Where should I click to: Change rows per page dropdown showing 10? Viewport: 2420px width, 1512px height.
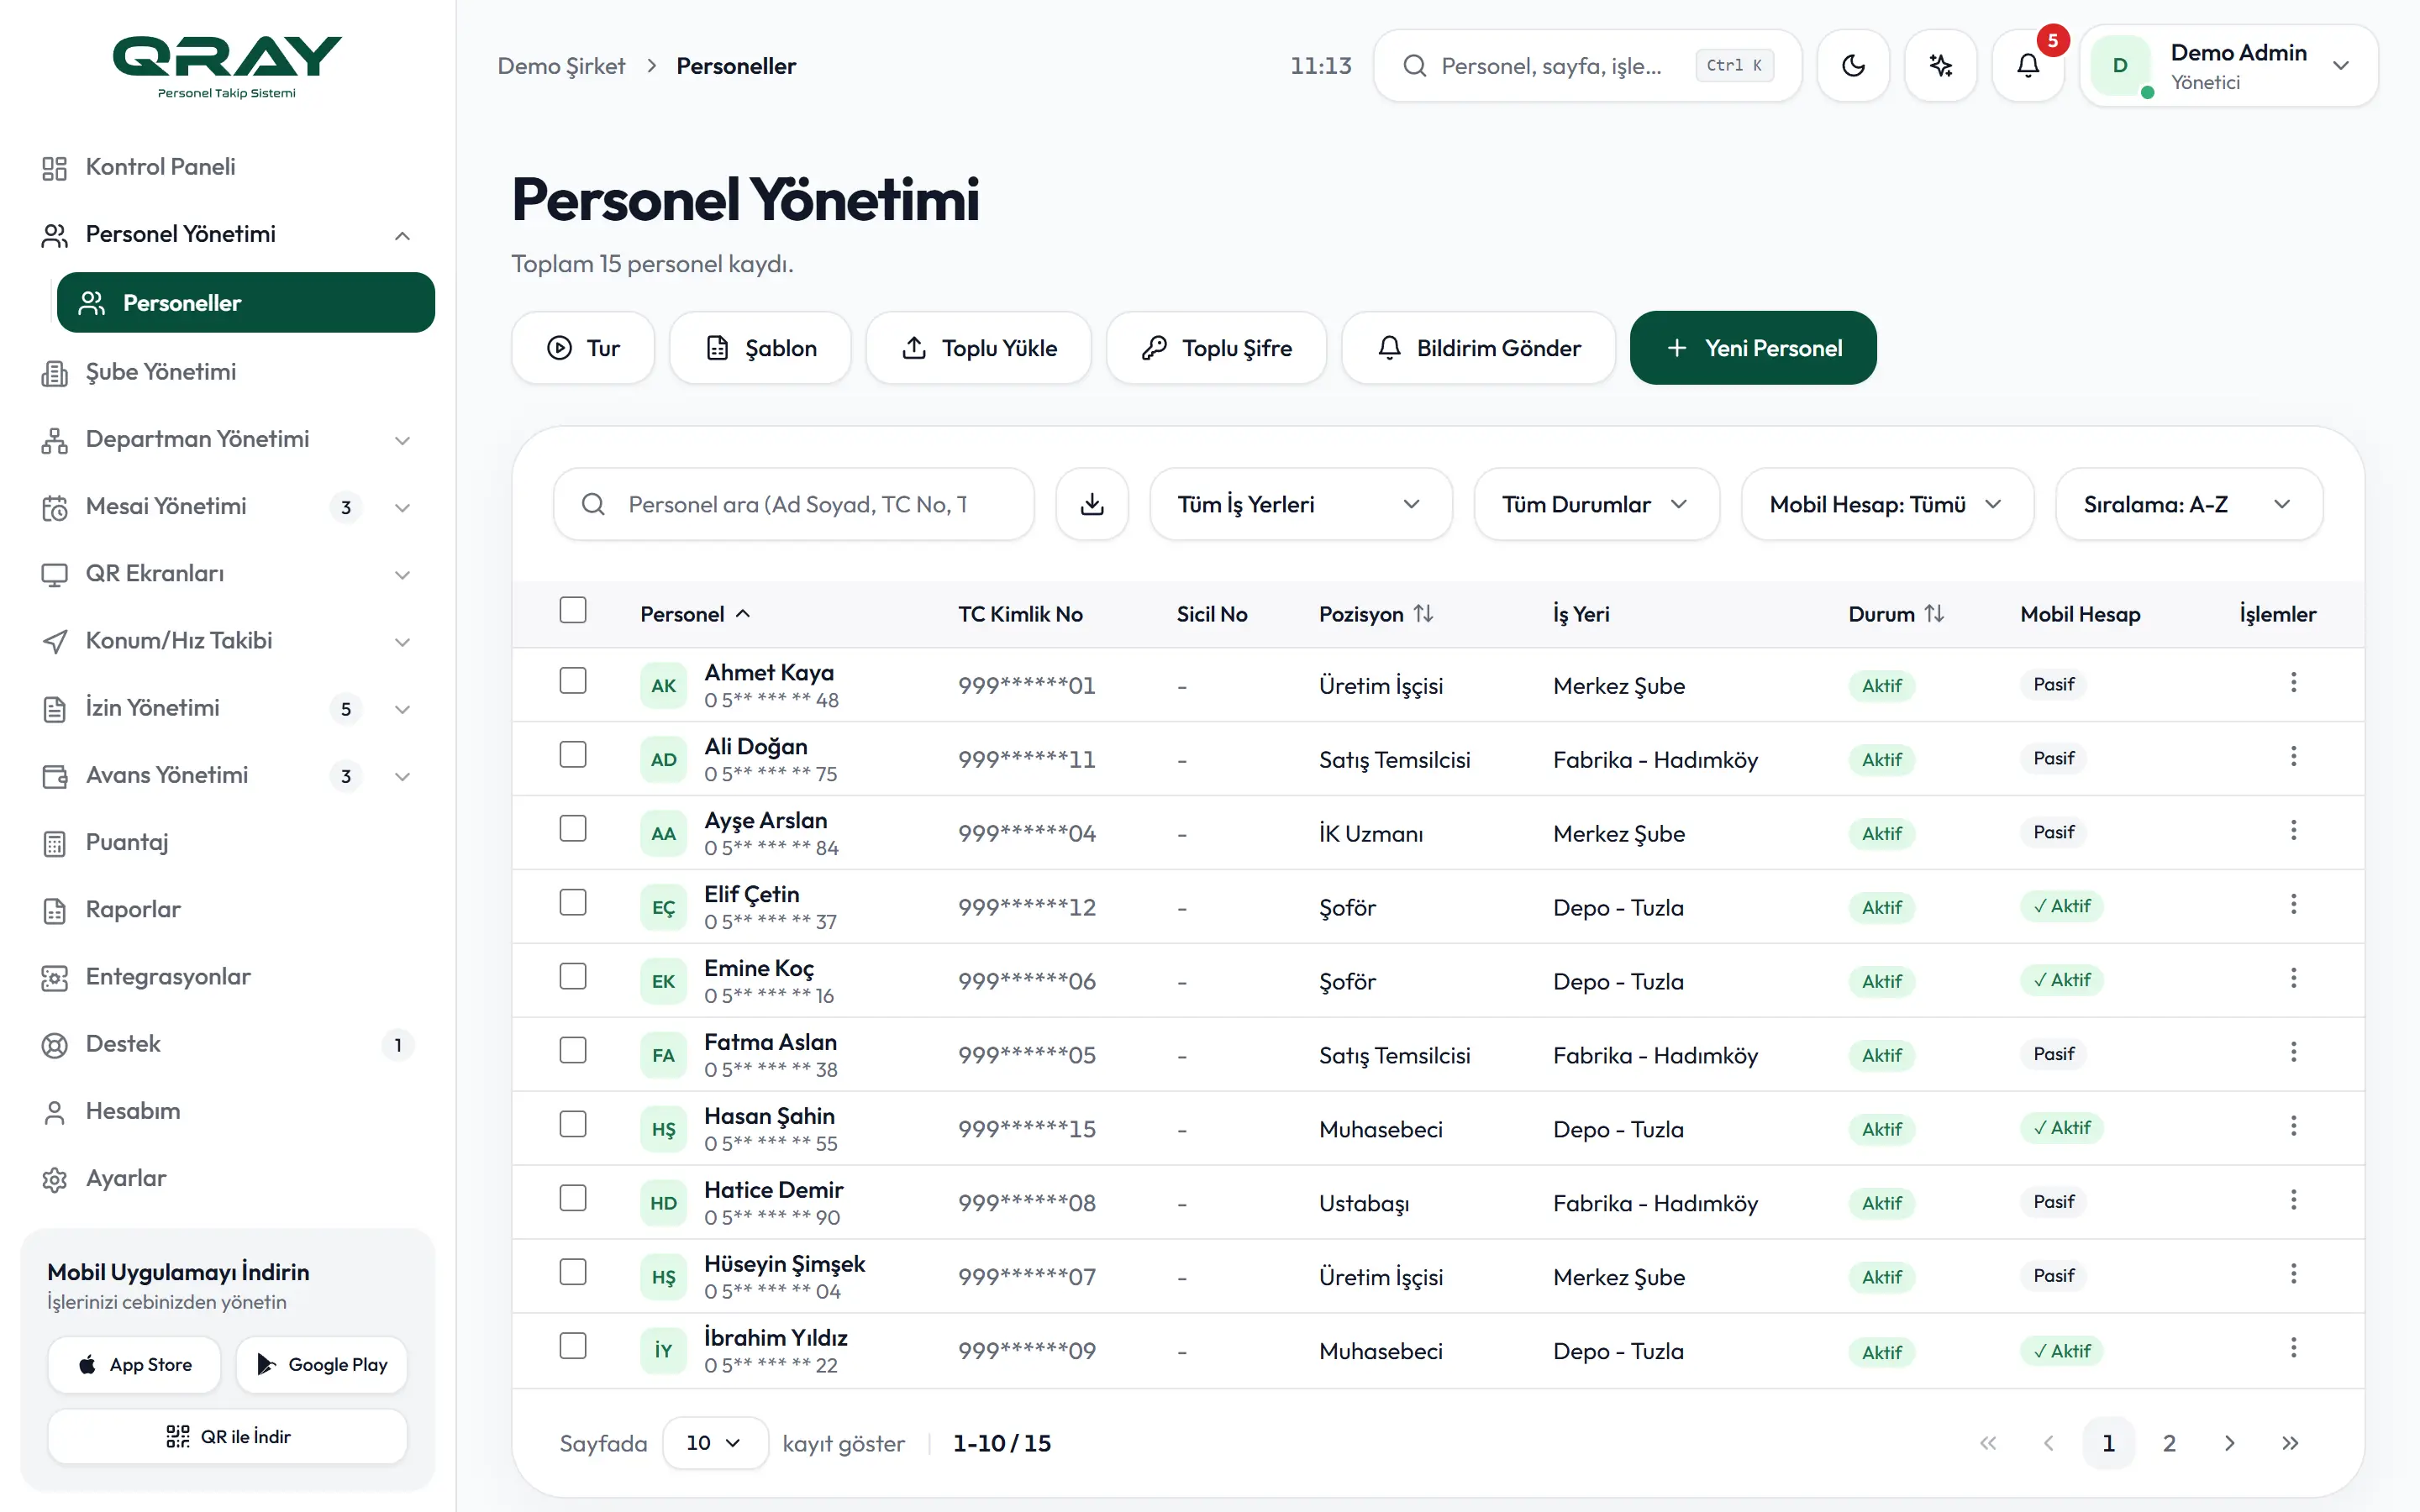pos(715,1443)
